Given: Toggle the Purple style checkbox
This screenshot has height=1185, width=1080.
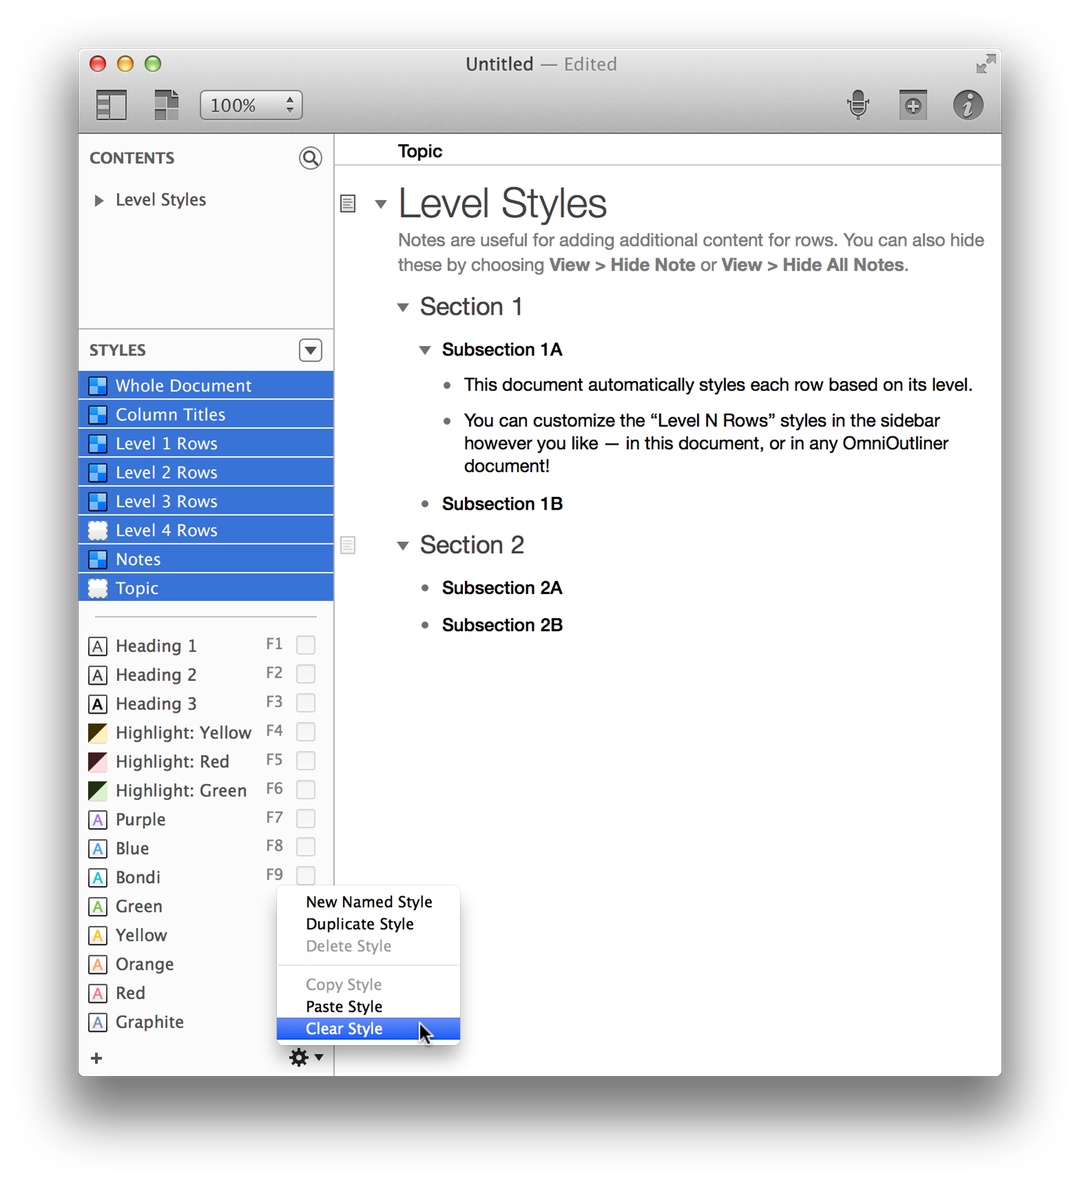Looking at the screenshot, I should (x=306, y=818).
